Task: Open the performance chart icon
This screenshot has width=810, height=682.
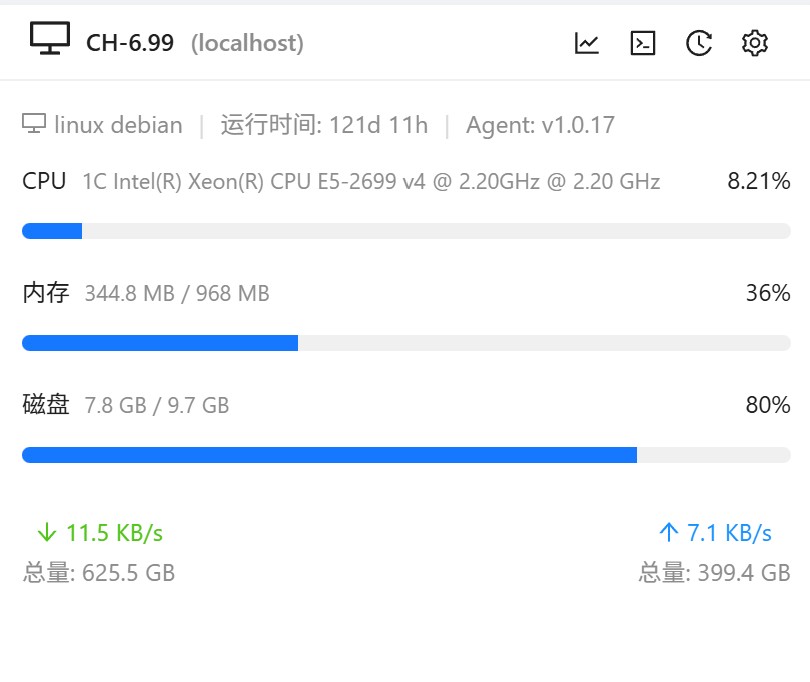Action: (x=587, y=43)
